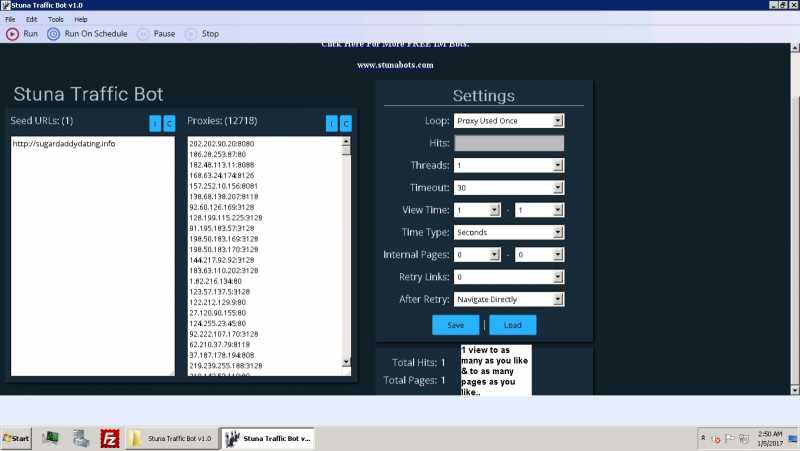Click the Seed URLs import icon

point(155,123)
